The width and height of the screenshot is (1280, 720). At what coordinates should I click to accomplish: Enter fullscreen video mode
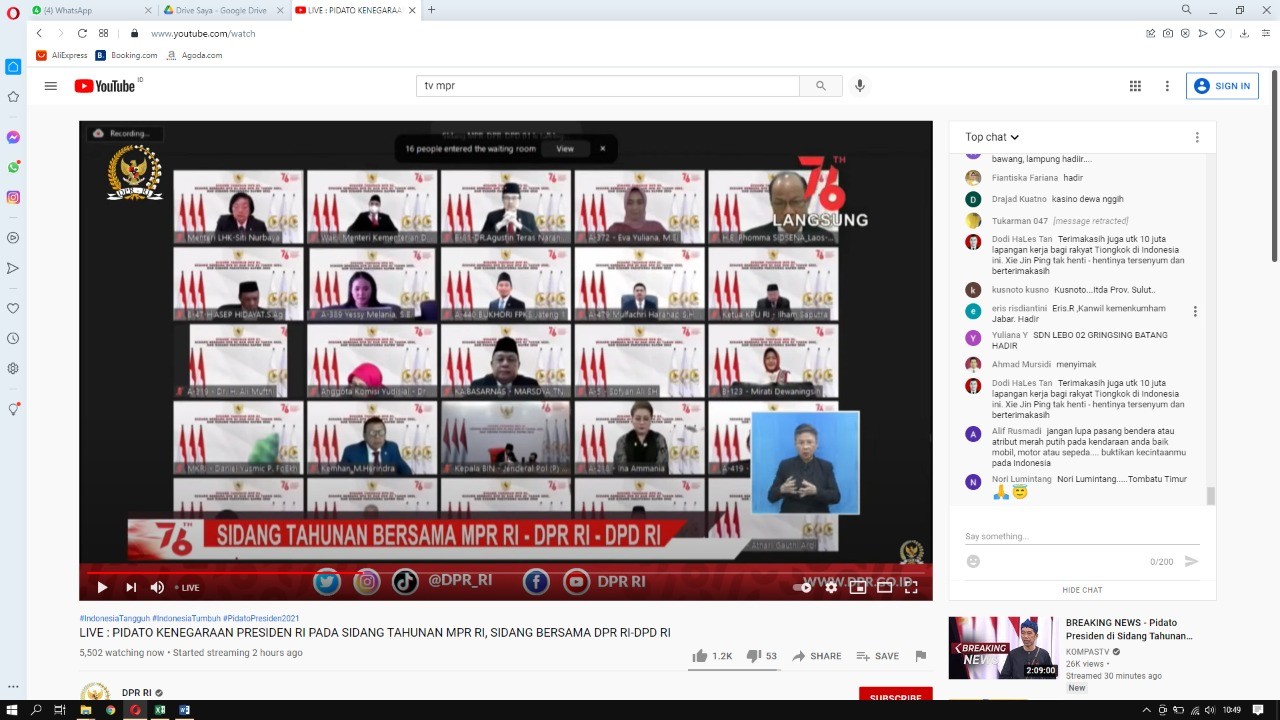coord(911,587)
